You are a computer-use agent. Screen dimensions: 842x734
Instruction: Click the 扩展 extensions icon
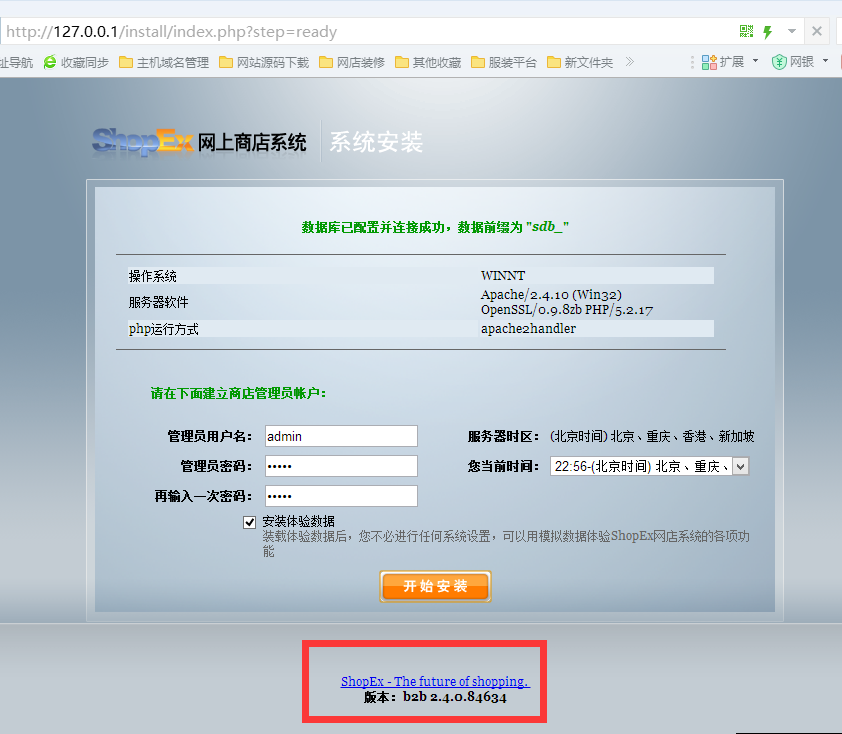click(709, 62)
